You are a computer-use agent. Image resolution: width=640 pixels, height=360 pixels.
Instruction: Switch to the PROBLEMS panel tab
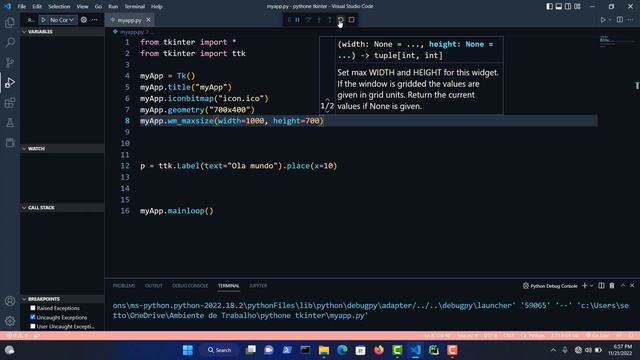(124, 286)
